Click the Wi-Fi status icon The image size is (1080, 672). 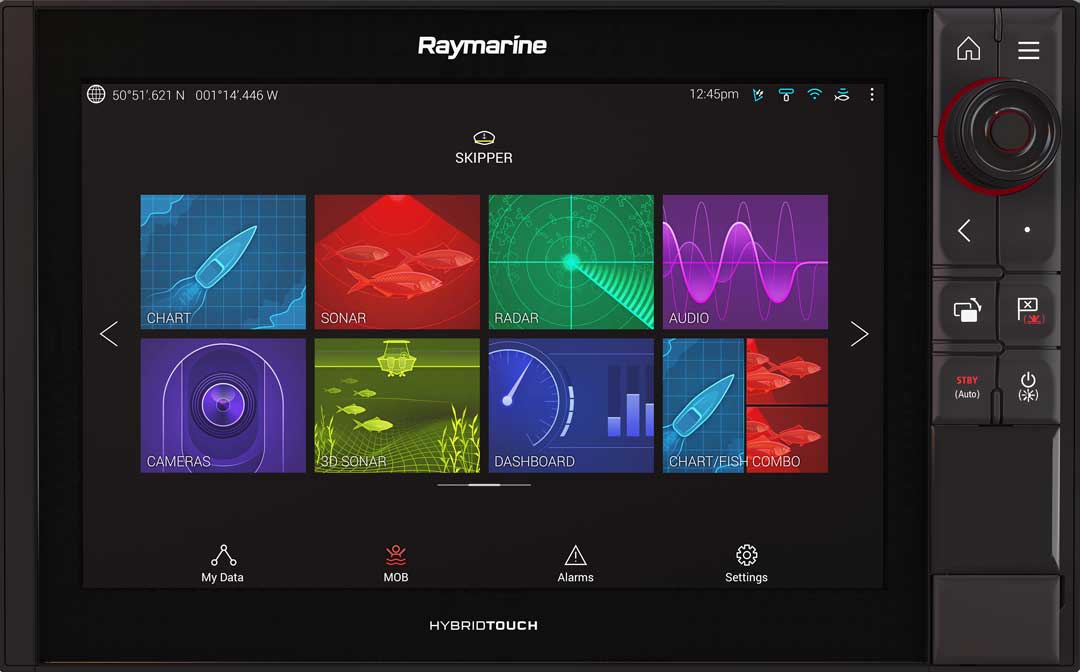pos(815,94)
